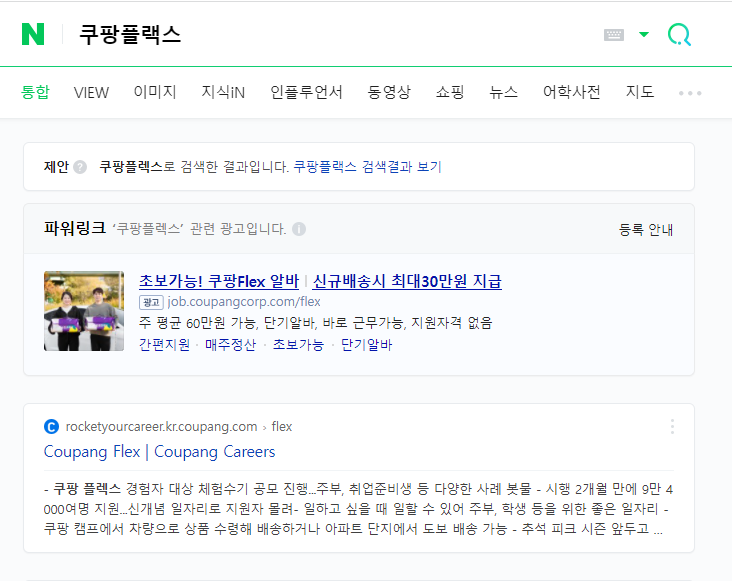Click the rocketyourcareer.kr.coupang.com URL
Viewport: 732px width, 581px height.
162,427
